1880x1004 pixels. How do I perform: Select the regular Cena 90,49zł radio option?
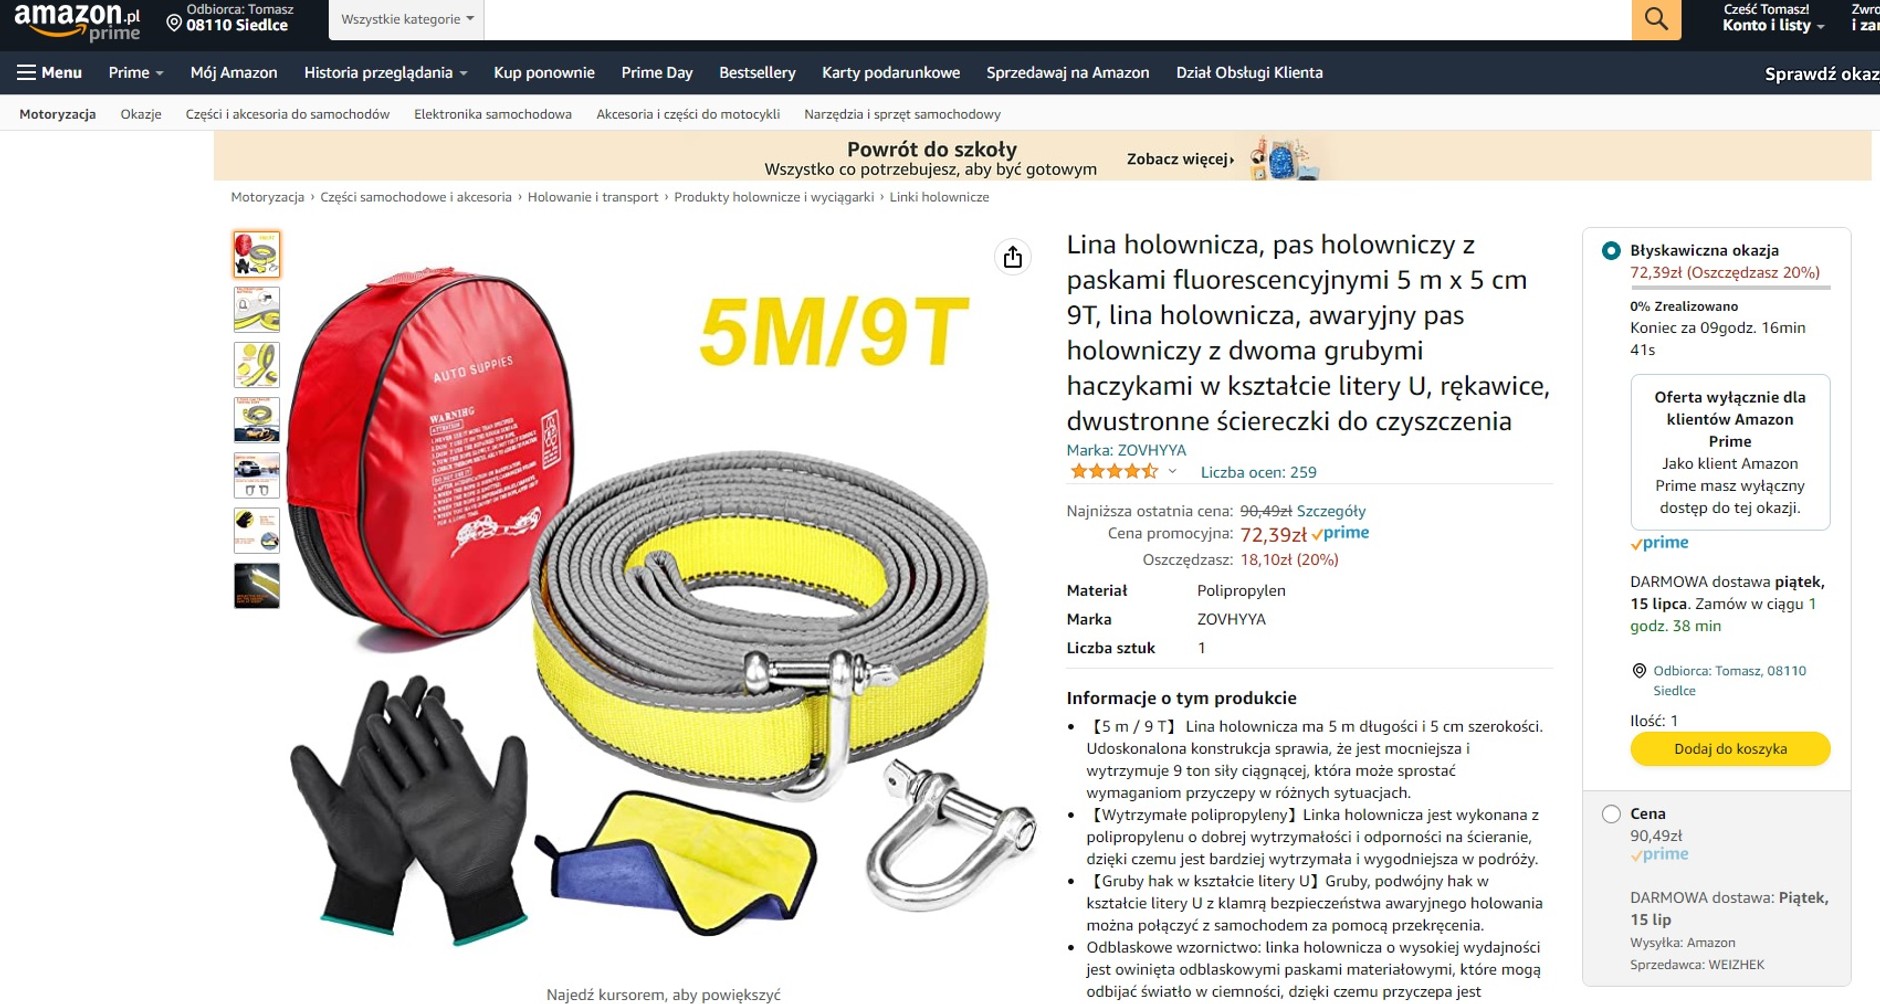point(1611,814)
